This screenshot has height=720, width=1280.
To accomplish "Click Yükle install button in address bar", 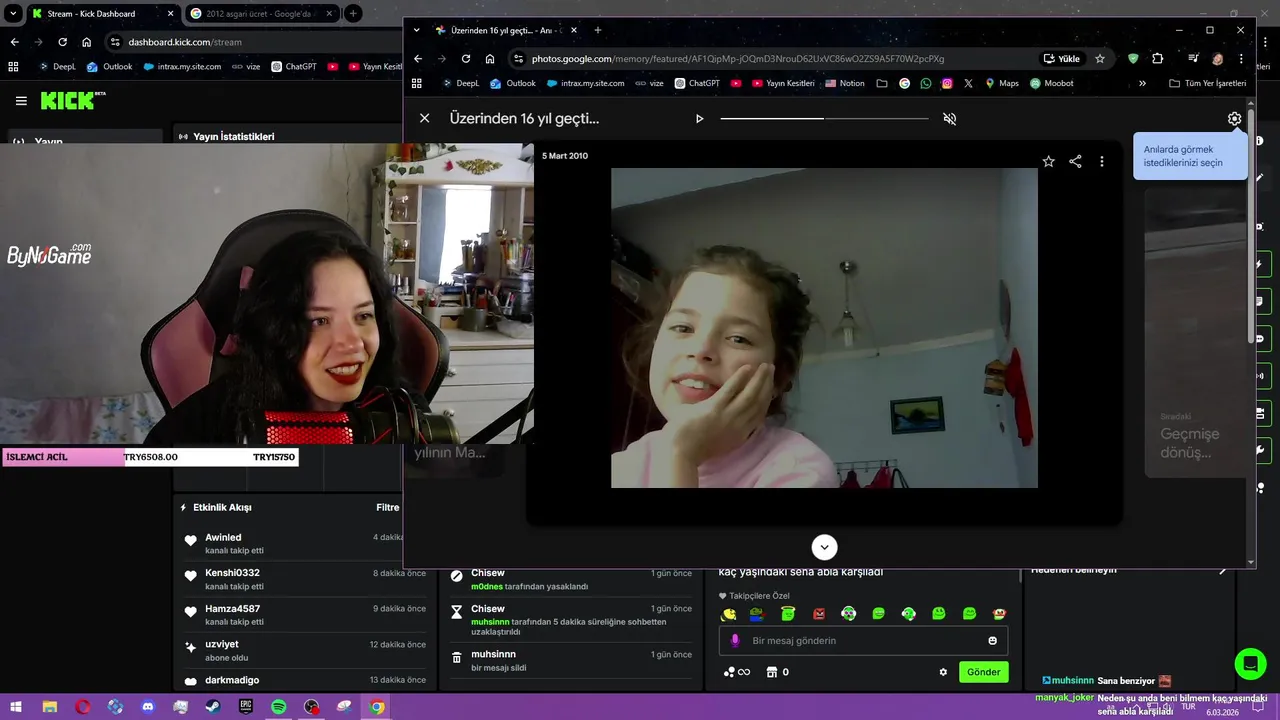I will pos(1062,58).
